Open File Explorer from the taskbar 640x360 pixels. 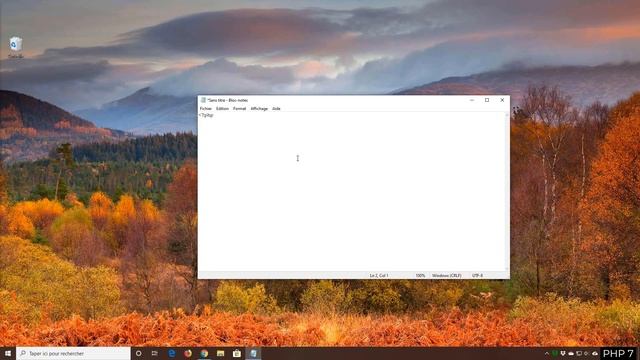[x=220, y=353]
